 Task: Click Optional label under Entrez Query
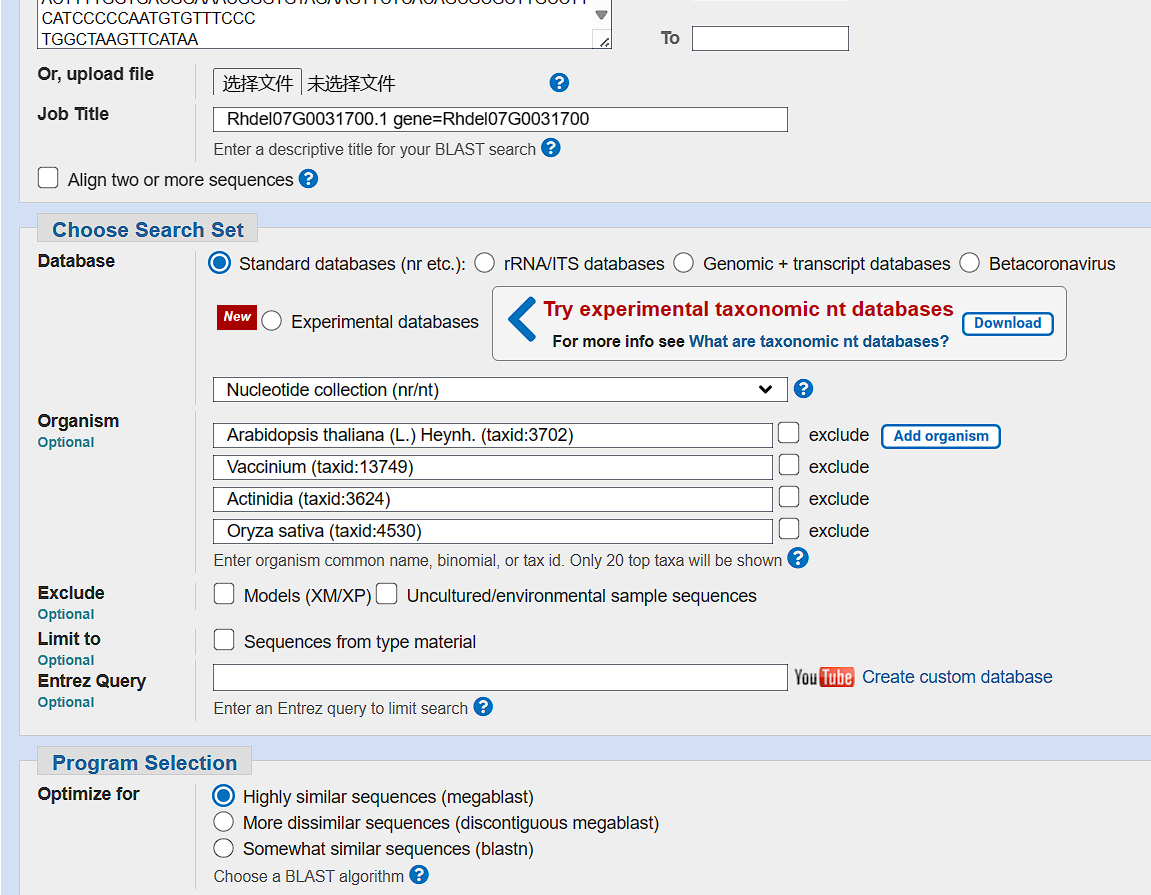click(x=65, y=702)
